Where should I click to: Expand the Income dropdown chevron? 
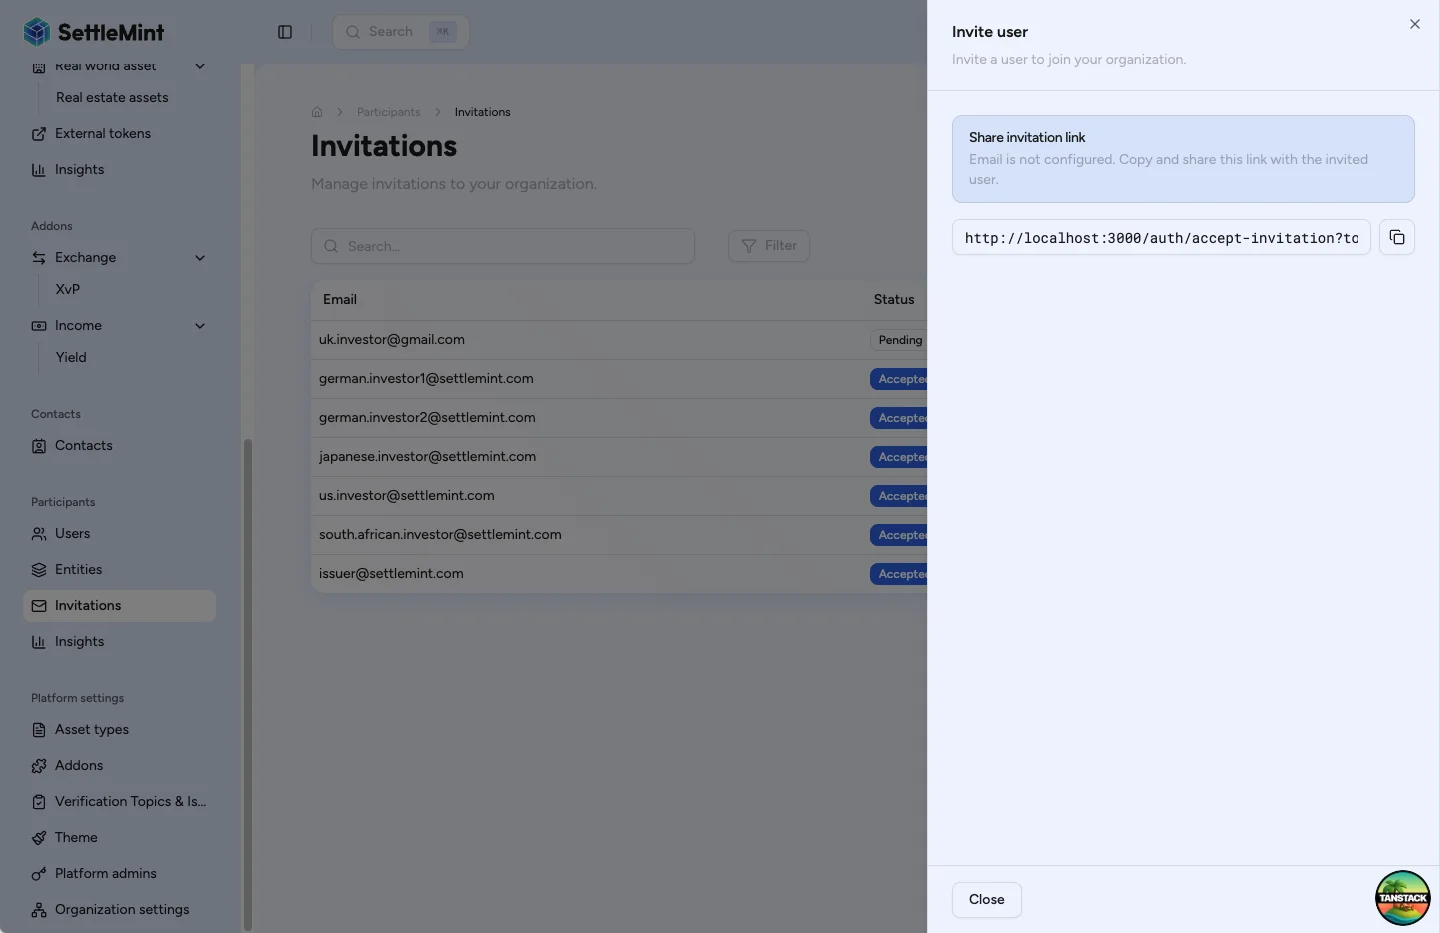(x=199, y=325)
